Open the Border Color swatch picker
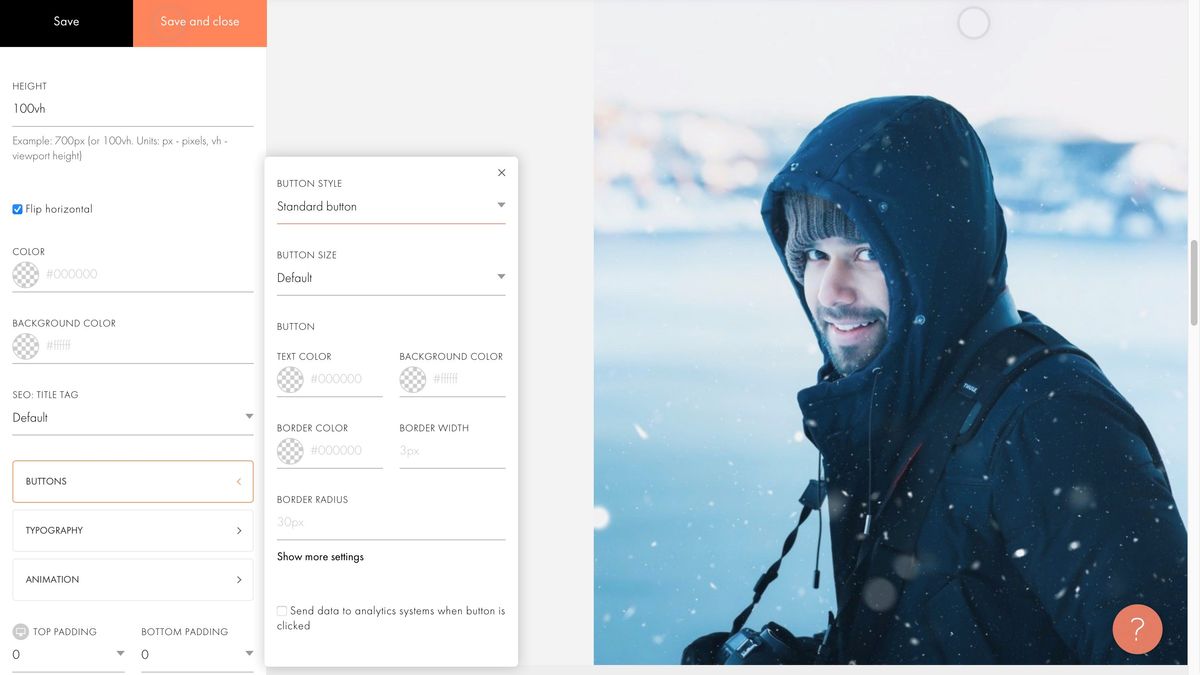Image resolution: width=1200 pixels, height=675 pixels. click(x=290, y=451)
